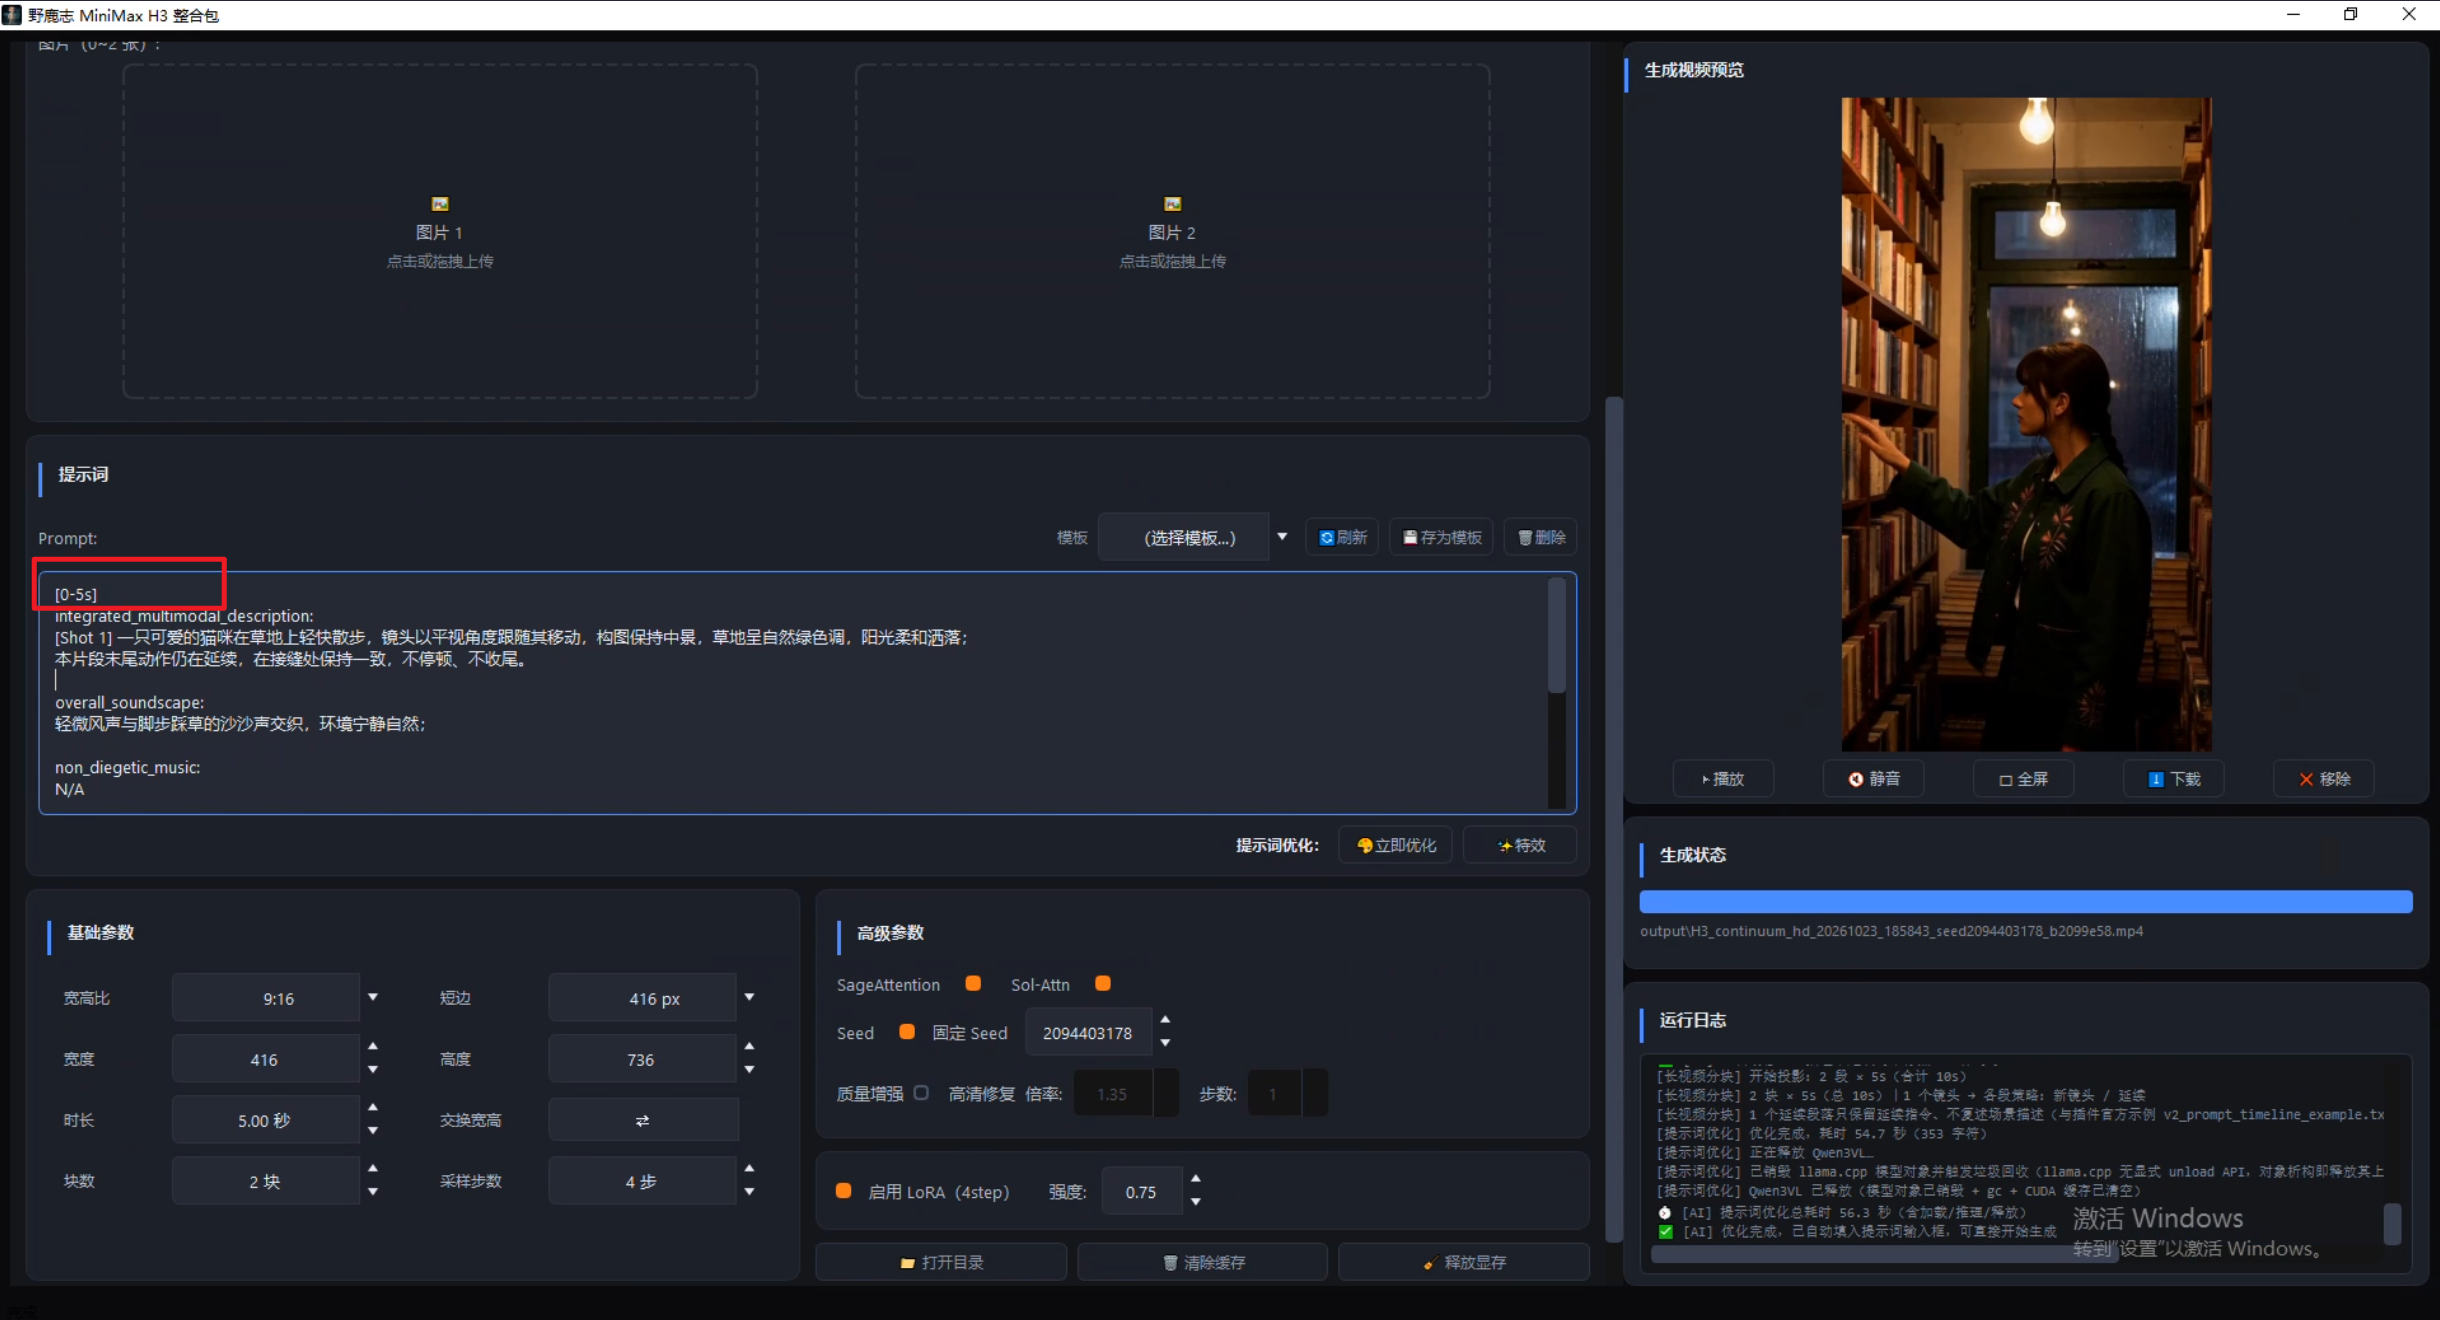Image resolution: width=2440 pixels, height=1320 pixels.
Task: Toggle the 固定 Seed switch
Action: 907,1032
